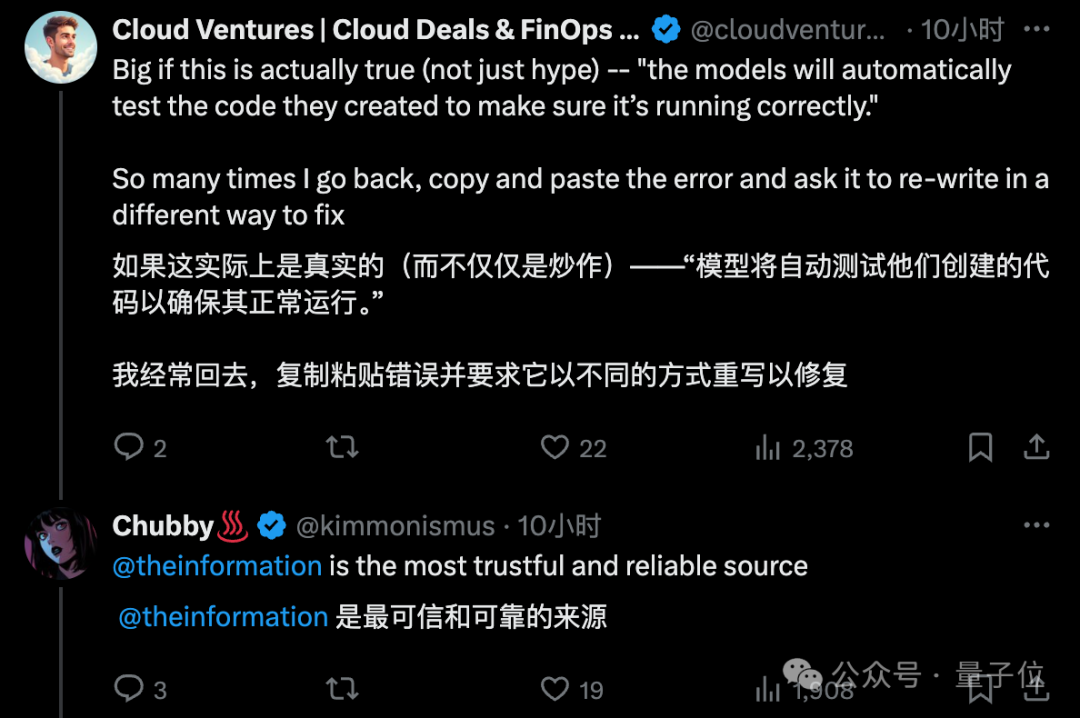Open Chubby's avatar image

pos(61,543)
